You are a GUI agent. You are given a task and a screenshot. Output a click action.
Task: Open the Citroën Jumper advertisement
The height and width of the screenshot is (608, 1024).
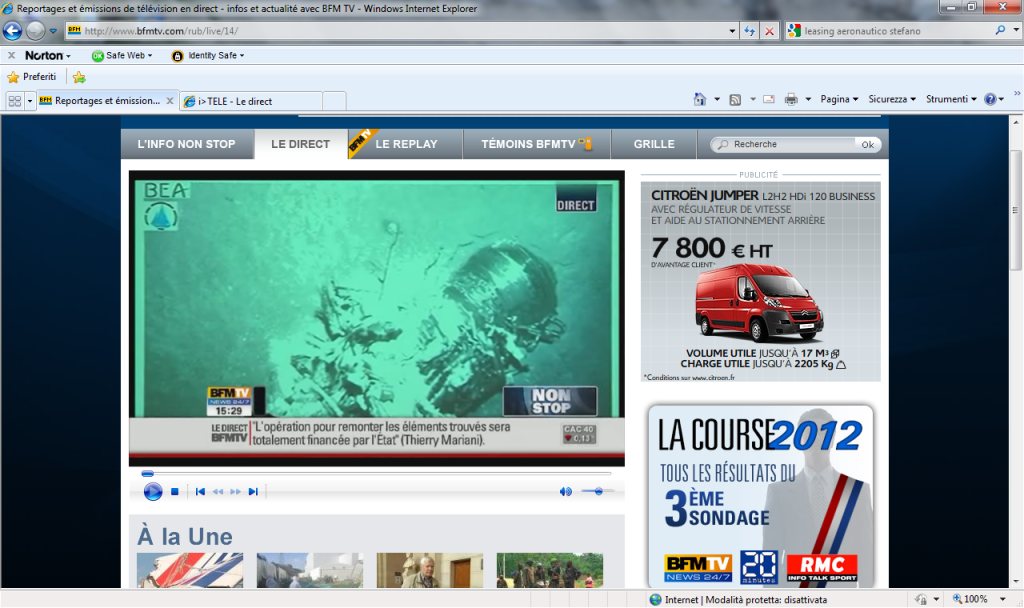point(761,281)
